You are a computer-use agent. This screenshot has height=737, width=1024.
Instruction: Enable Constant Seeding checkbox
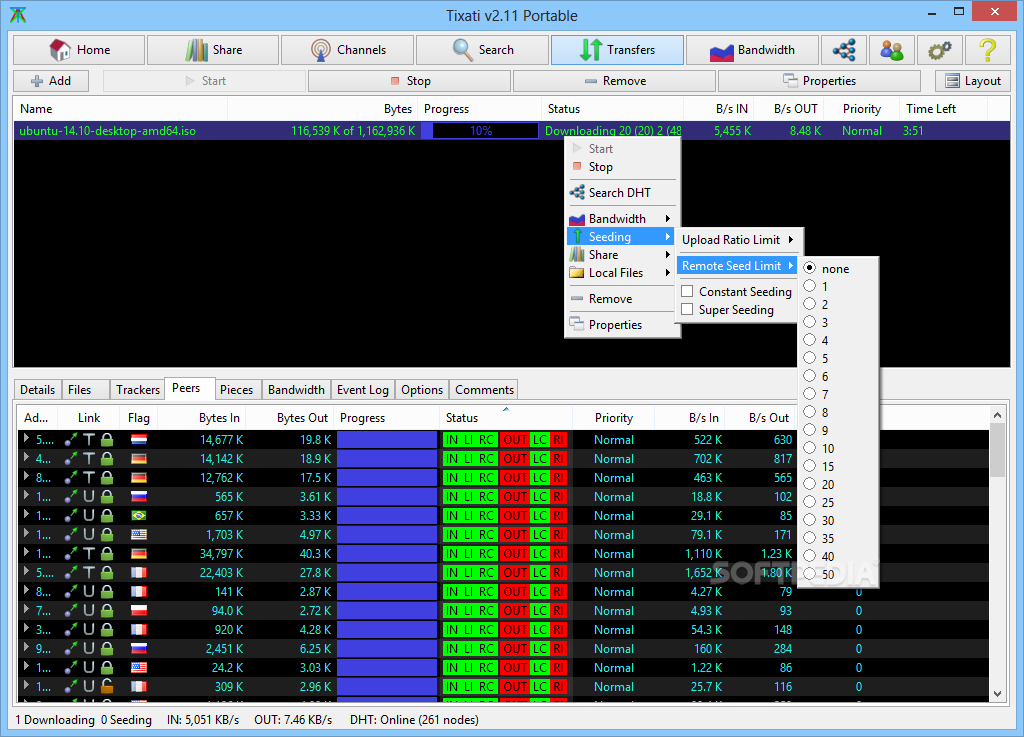tap(687, 291)
